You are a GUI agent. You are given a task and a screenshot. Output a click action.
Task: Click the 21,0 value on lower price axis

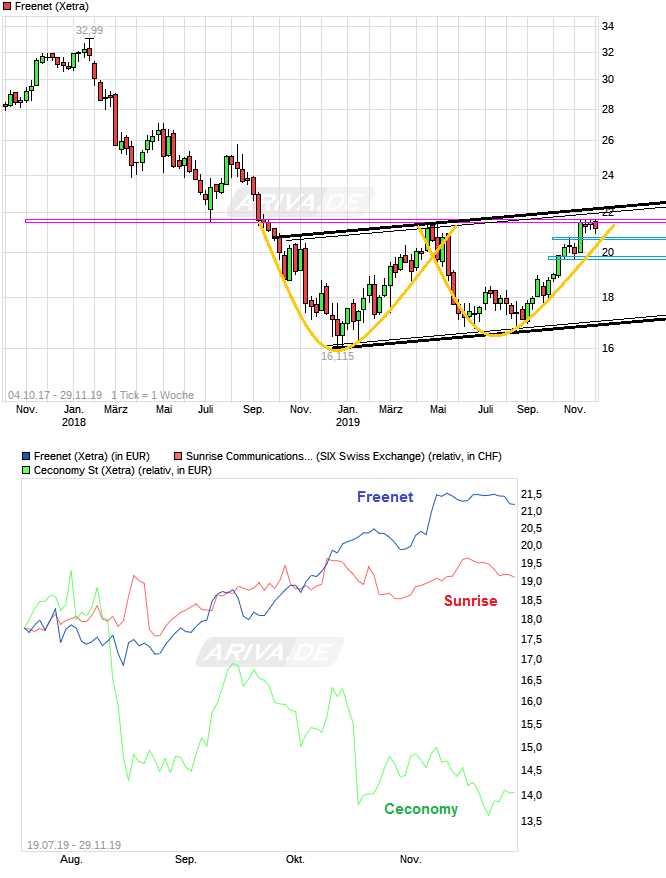[x=532, y=511]
